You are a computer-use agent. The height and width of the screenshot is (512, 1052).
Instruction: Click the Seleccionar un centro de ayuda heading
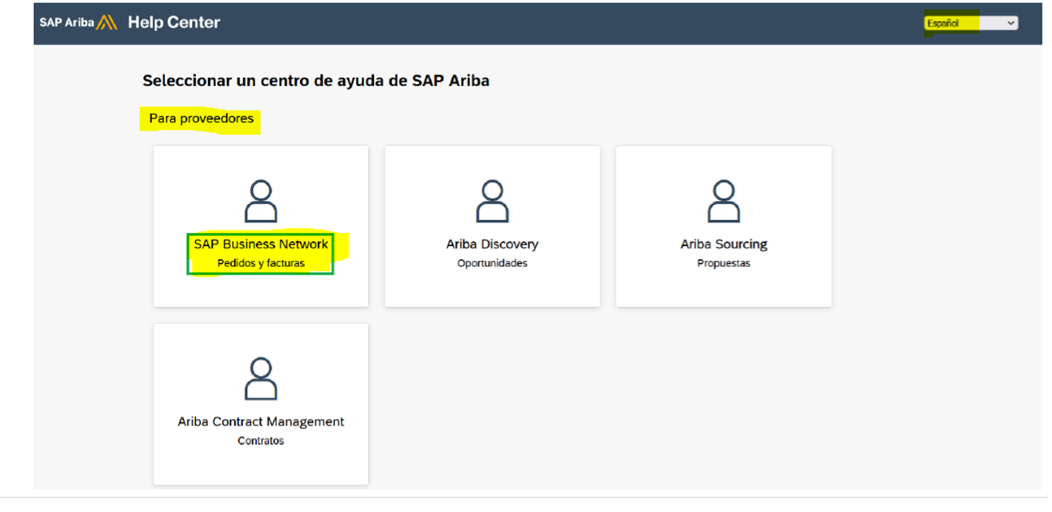click(316, 82)
